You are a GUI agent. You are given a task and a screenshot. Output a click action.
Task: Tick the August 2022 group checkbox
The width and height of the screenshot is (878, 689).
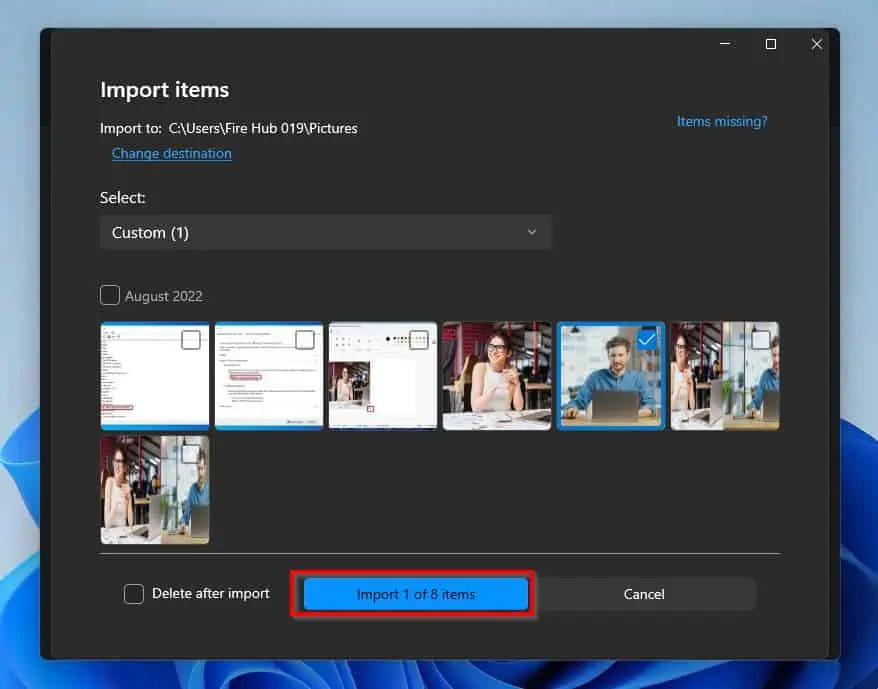point(110,295)
